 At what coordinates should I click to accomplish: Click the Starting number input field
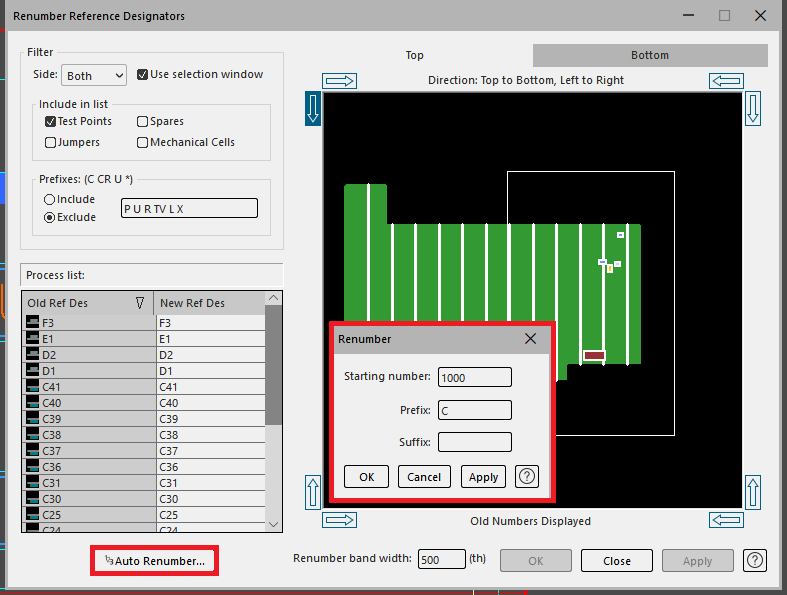(474, 377)
